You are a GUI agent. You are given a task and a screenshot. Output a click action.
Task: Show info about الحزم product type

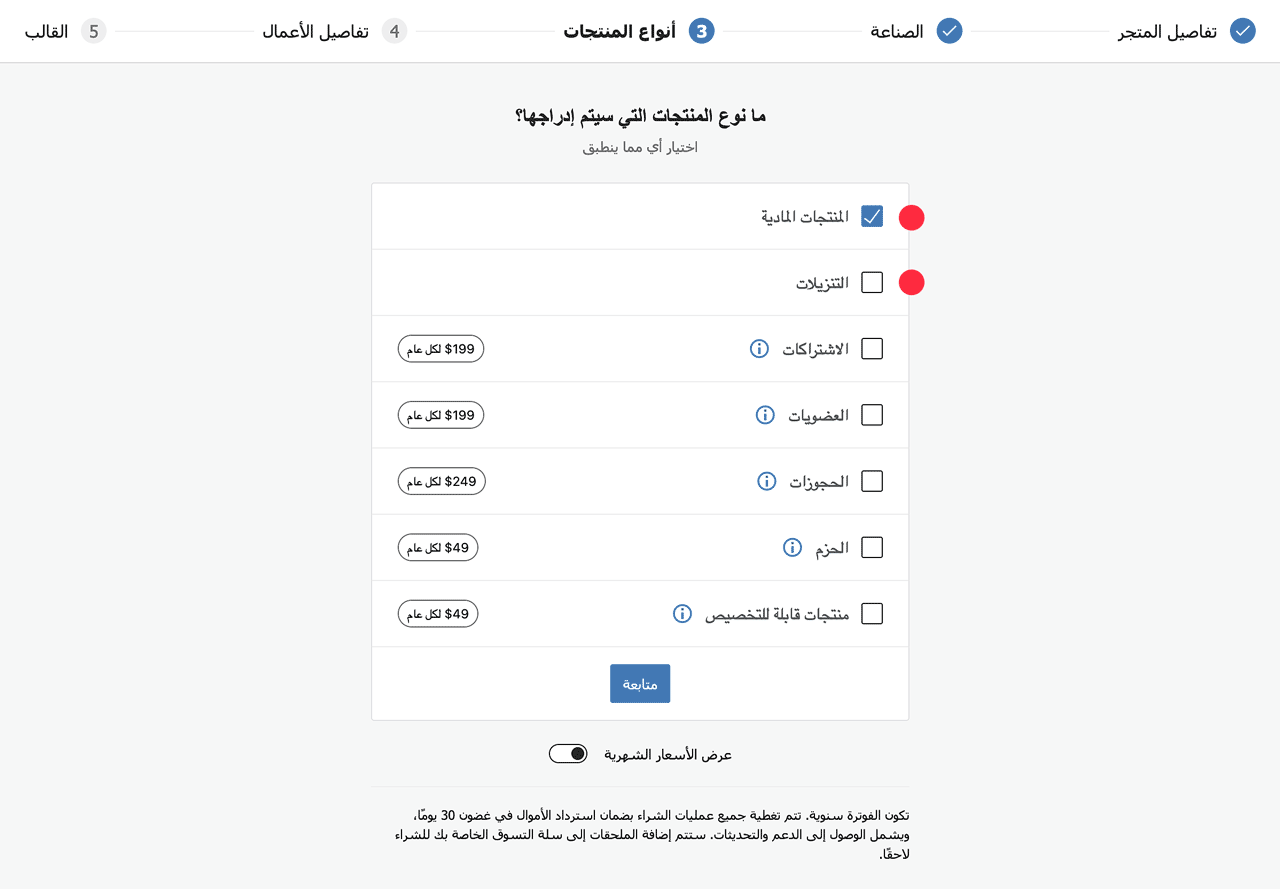point(792,547)
